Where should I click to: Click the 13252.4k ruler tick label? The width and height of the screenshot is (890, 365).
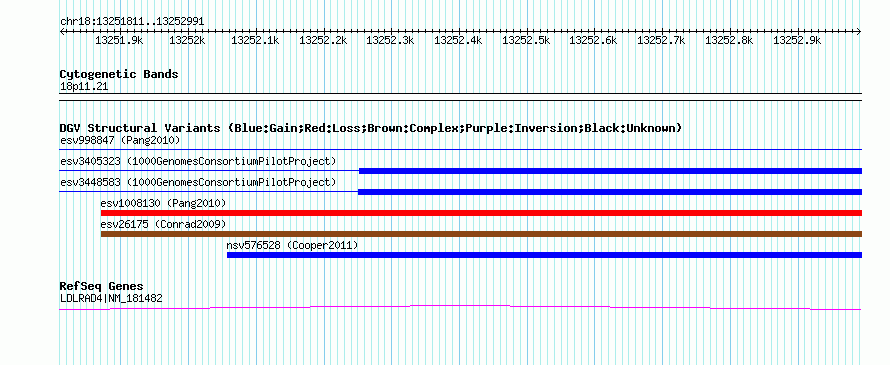(x=457, y=40)
